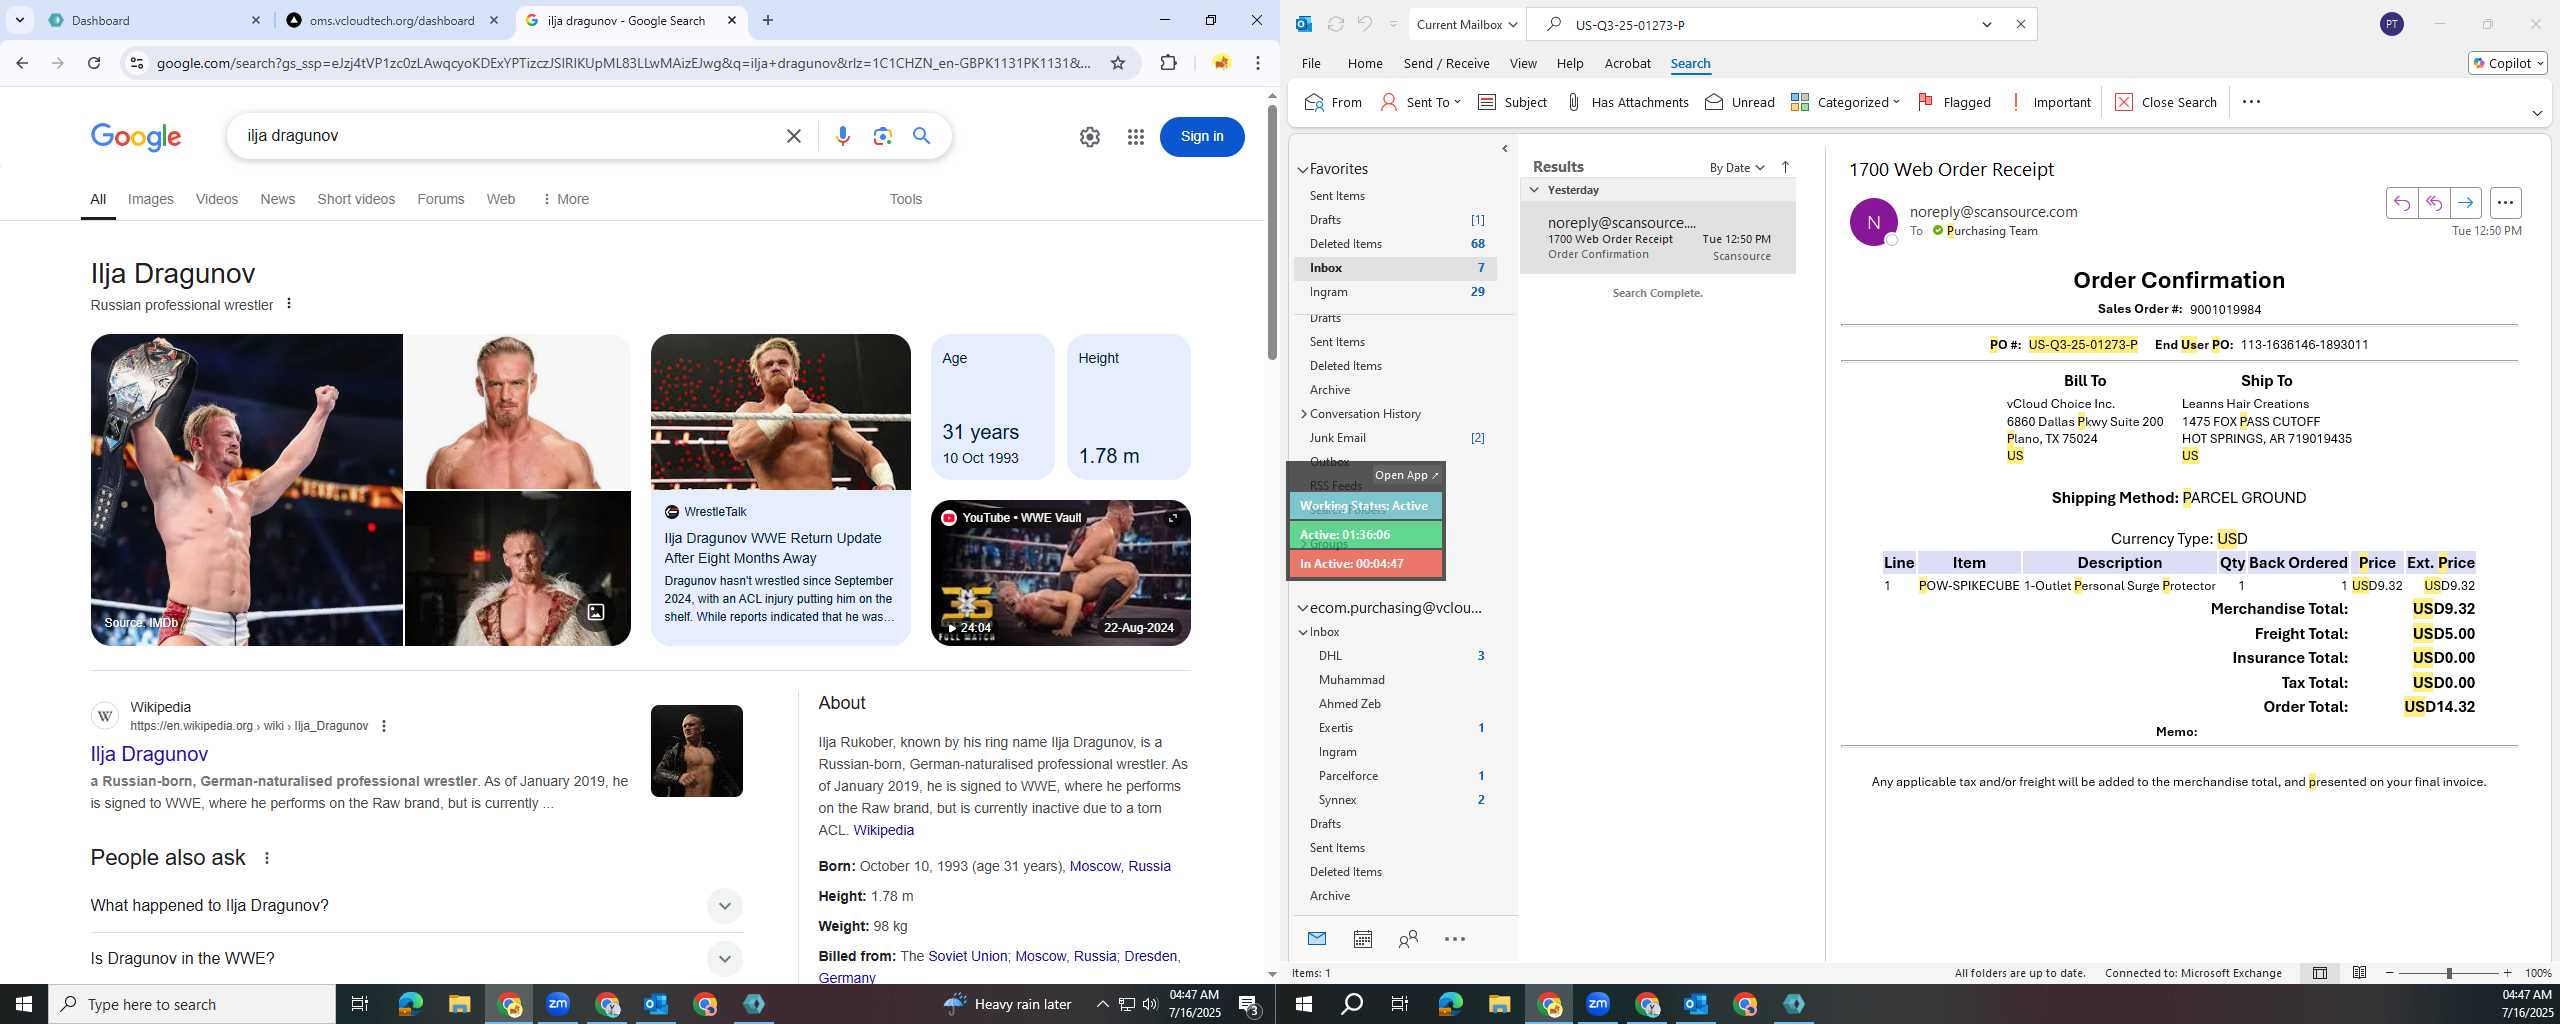Open the Current Mailbox scope dropdown
Image resolution: width=2560 pixels, height=1024 pixels.
click(1467, 24)
